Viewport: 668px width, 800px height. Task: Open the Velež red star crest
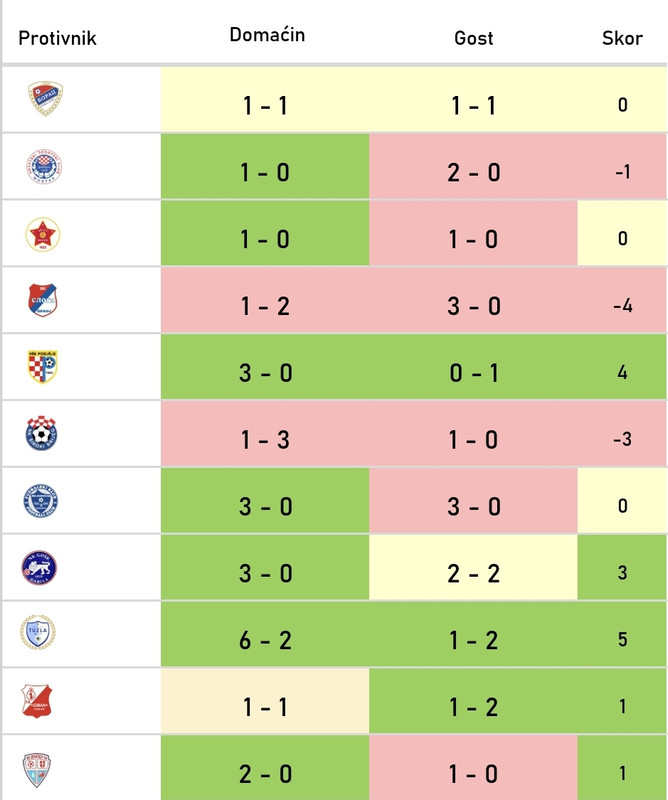(x=43, y=234)
